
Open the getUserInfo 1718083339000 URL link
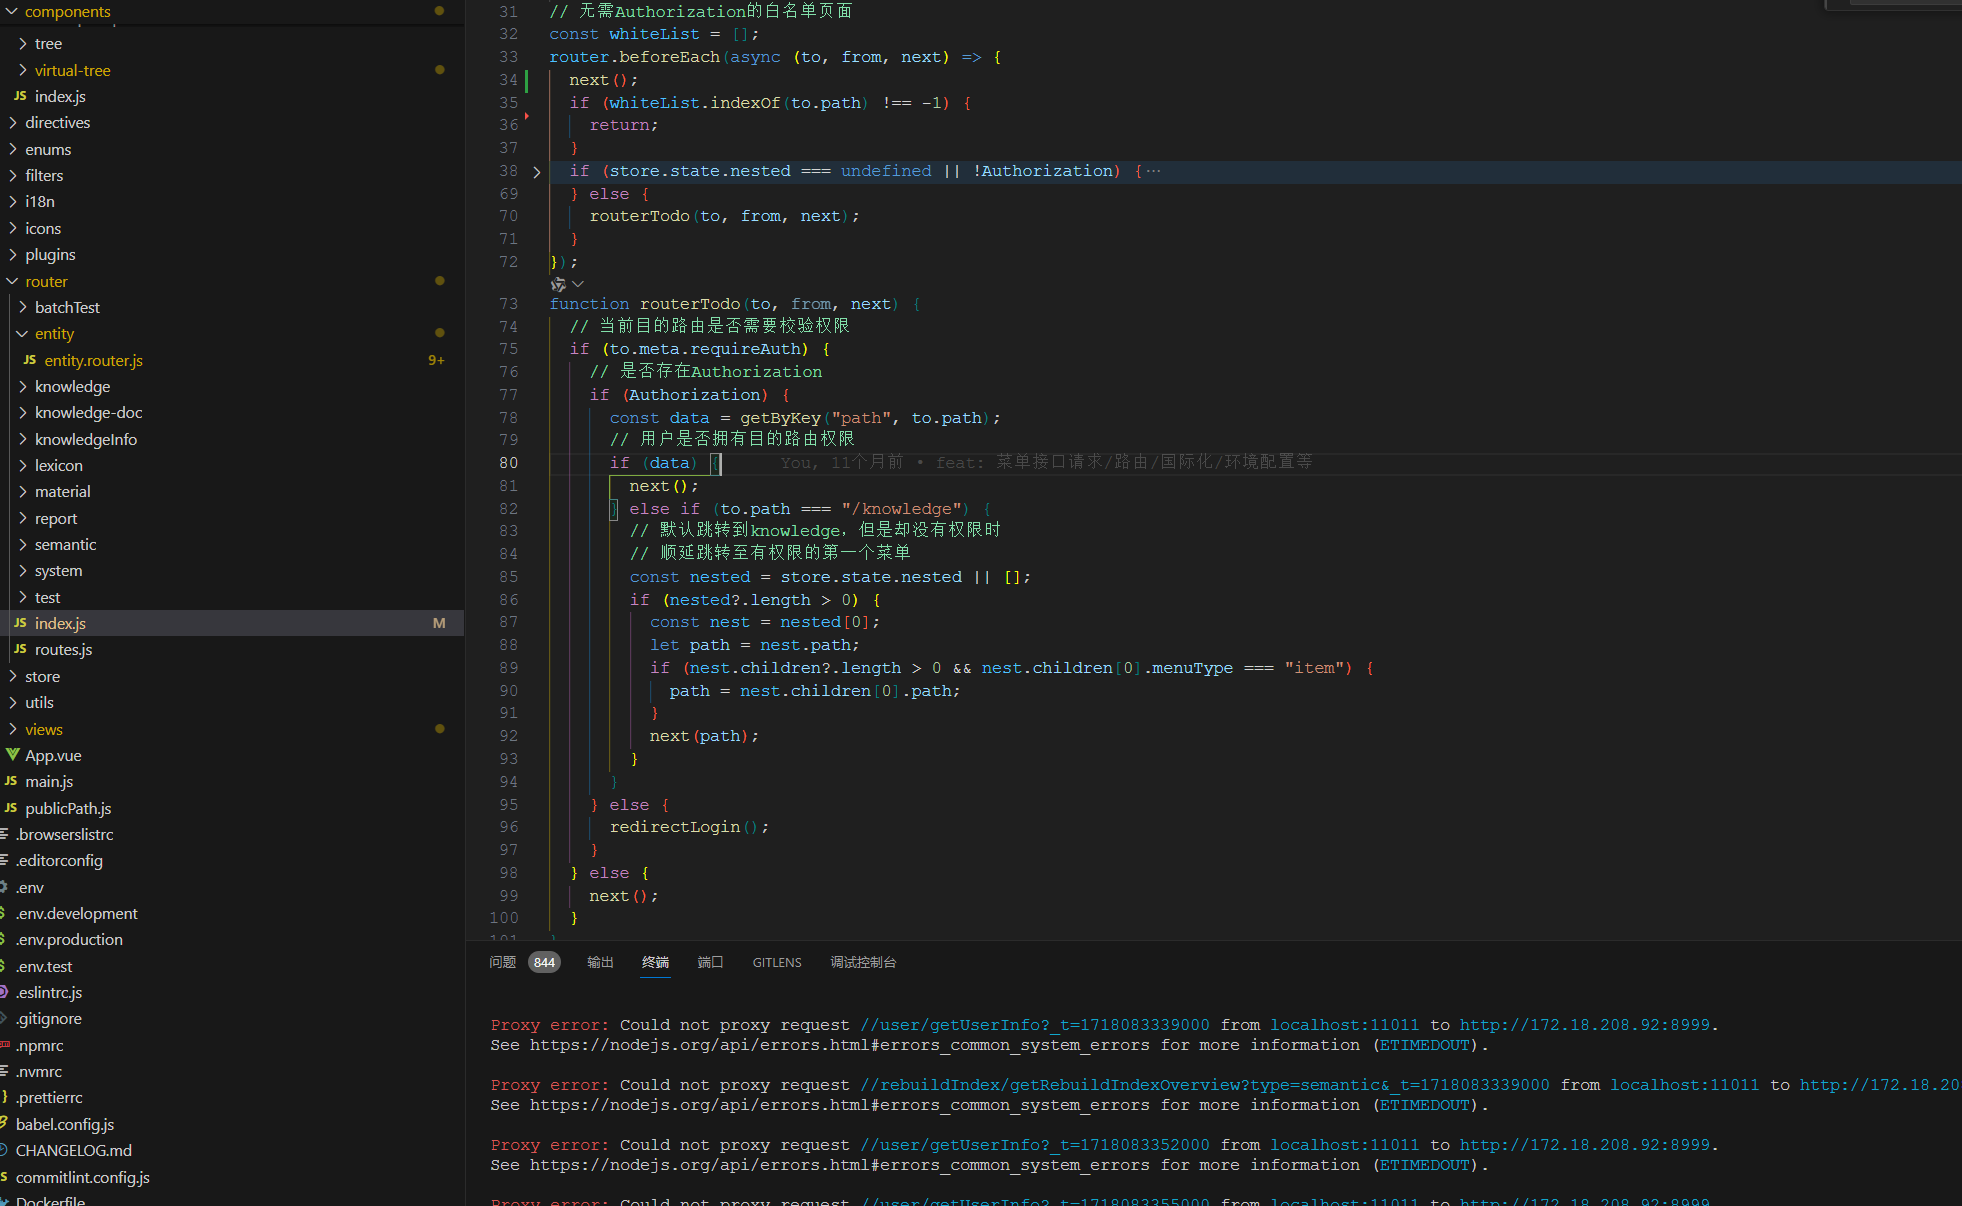1035,1025
